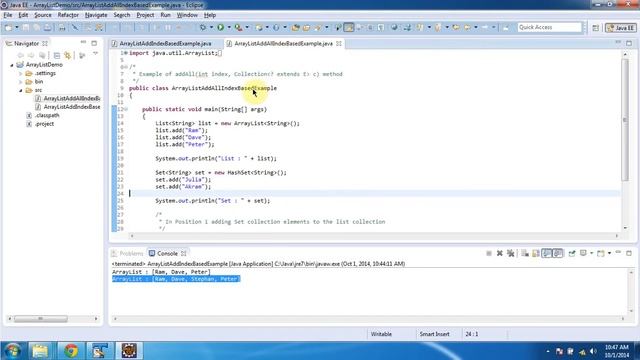Screen dimensions: 640x360
Task: Click the Windows Start orb
Action: (13, 351)
